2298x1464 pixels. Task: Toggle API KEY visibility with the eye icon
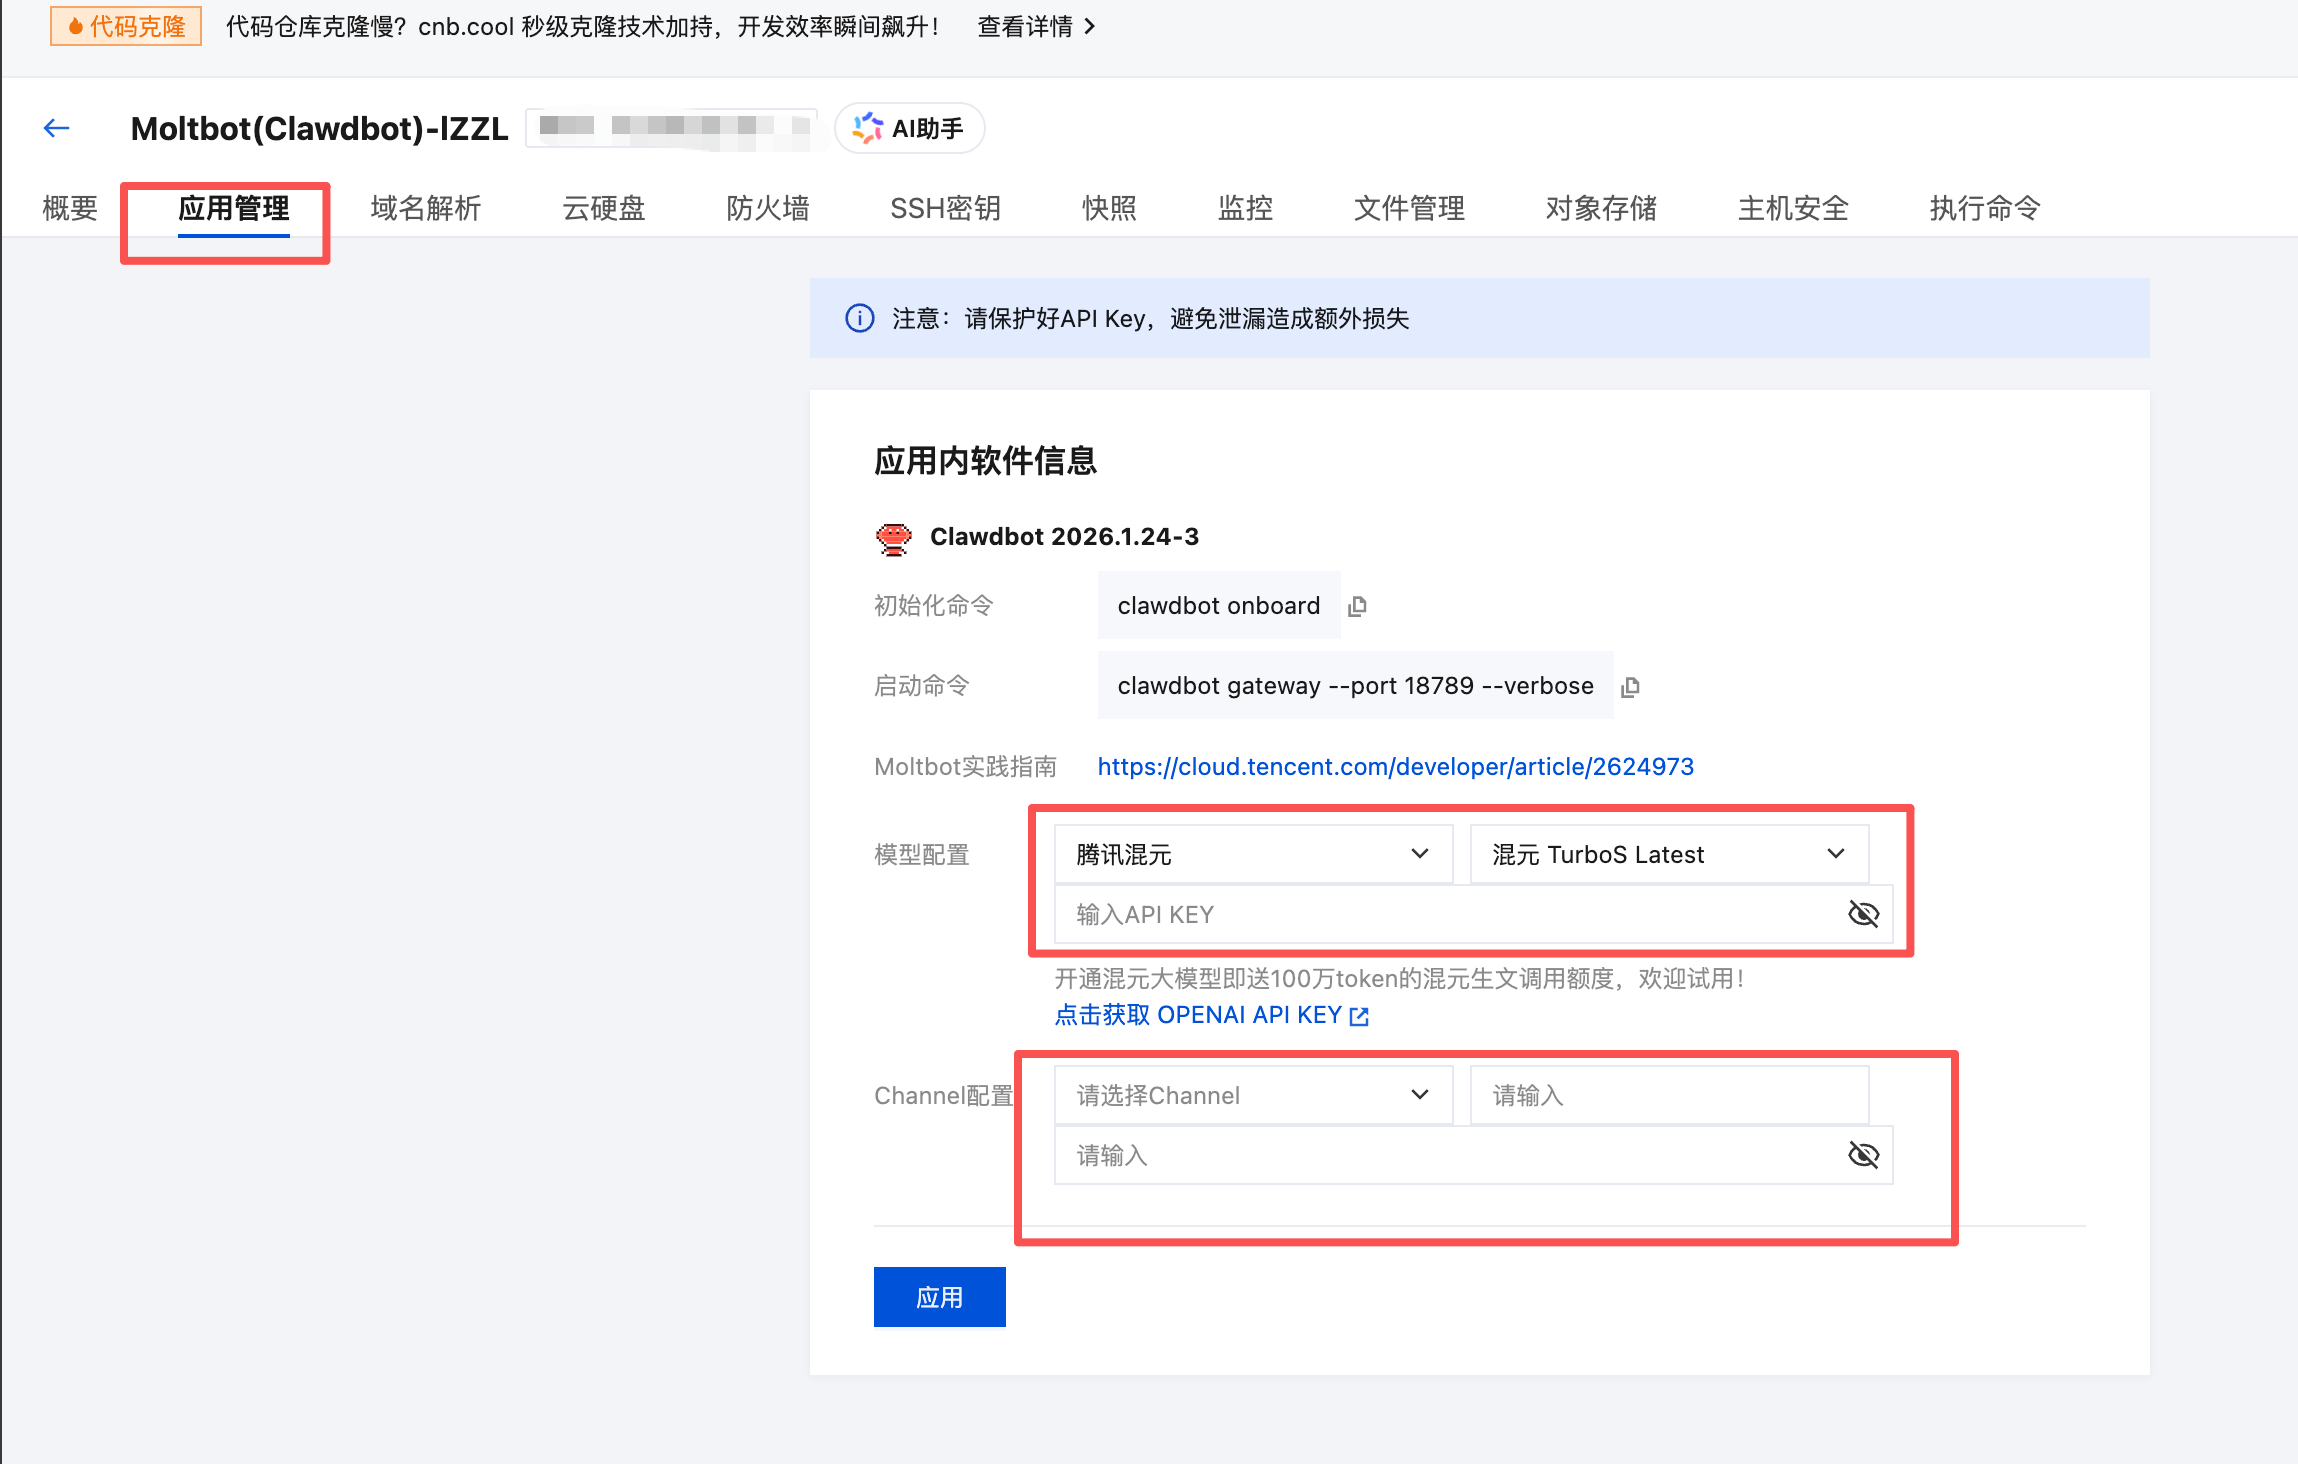pos(1863,913)
